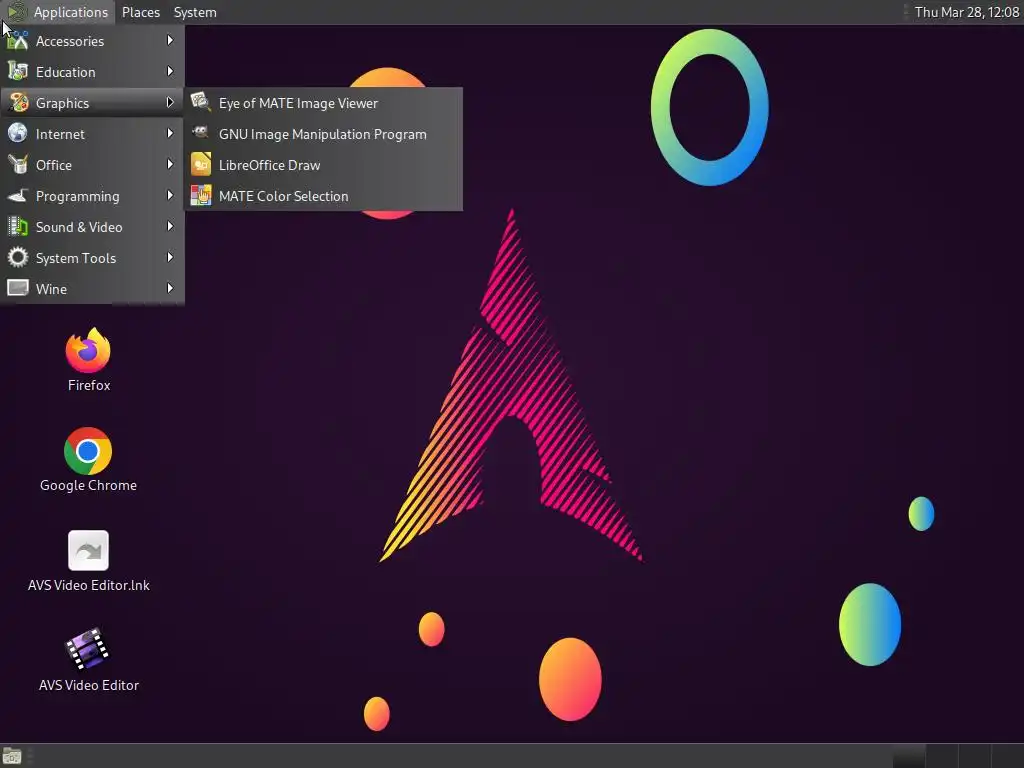Select the AVS Video Editor filmstrip icon
Screen dimensions: 1024x768
click(x=88, y=650)
